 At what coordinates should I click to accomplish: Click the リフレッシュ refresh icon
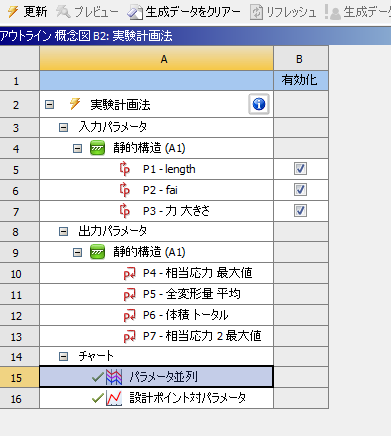(x=256, y=12)
